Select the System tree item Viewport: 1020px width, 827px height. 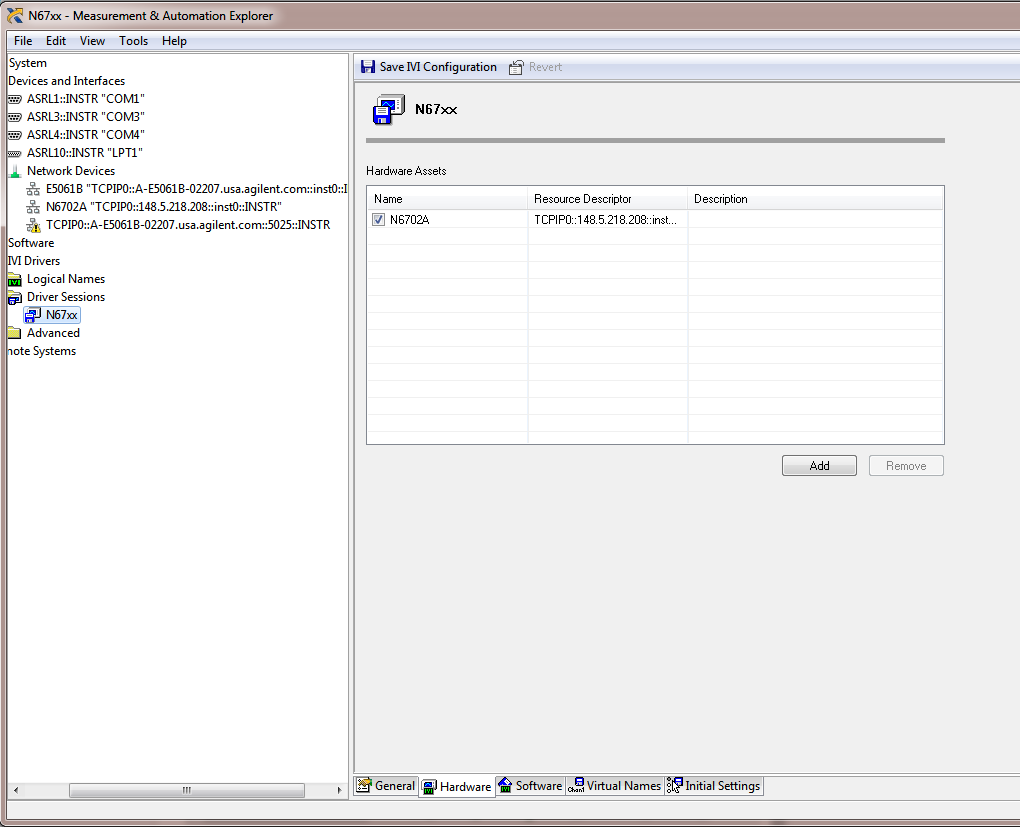pos(27,63)
